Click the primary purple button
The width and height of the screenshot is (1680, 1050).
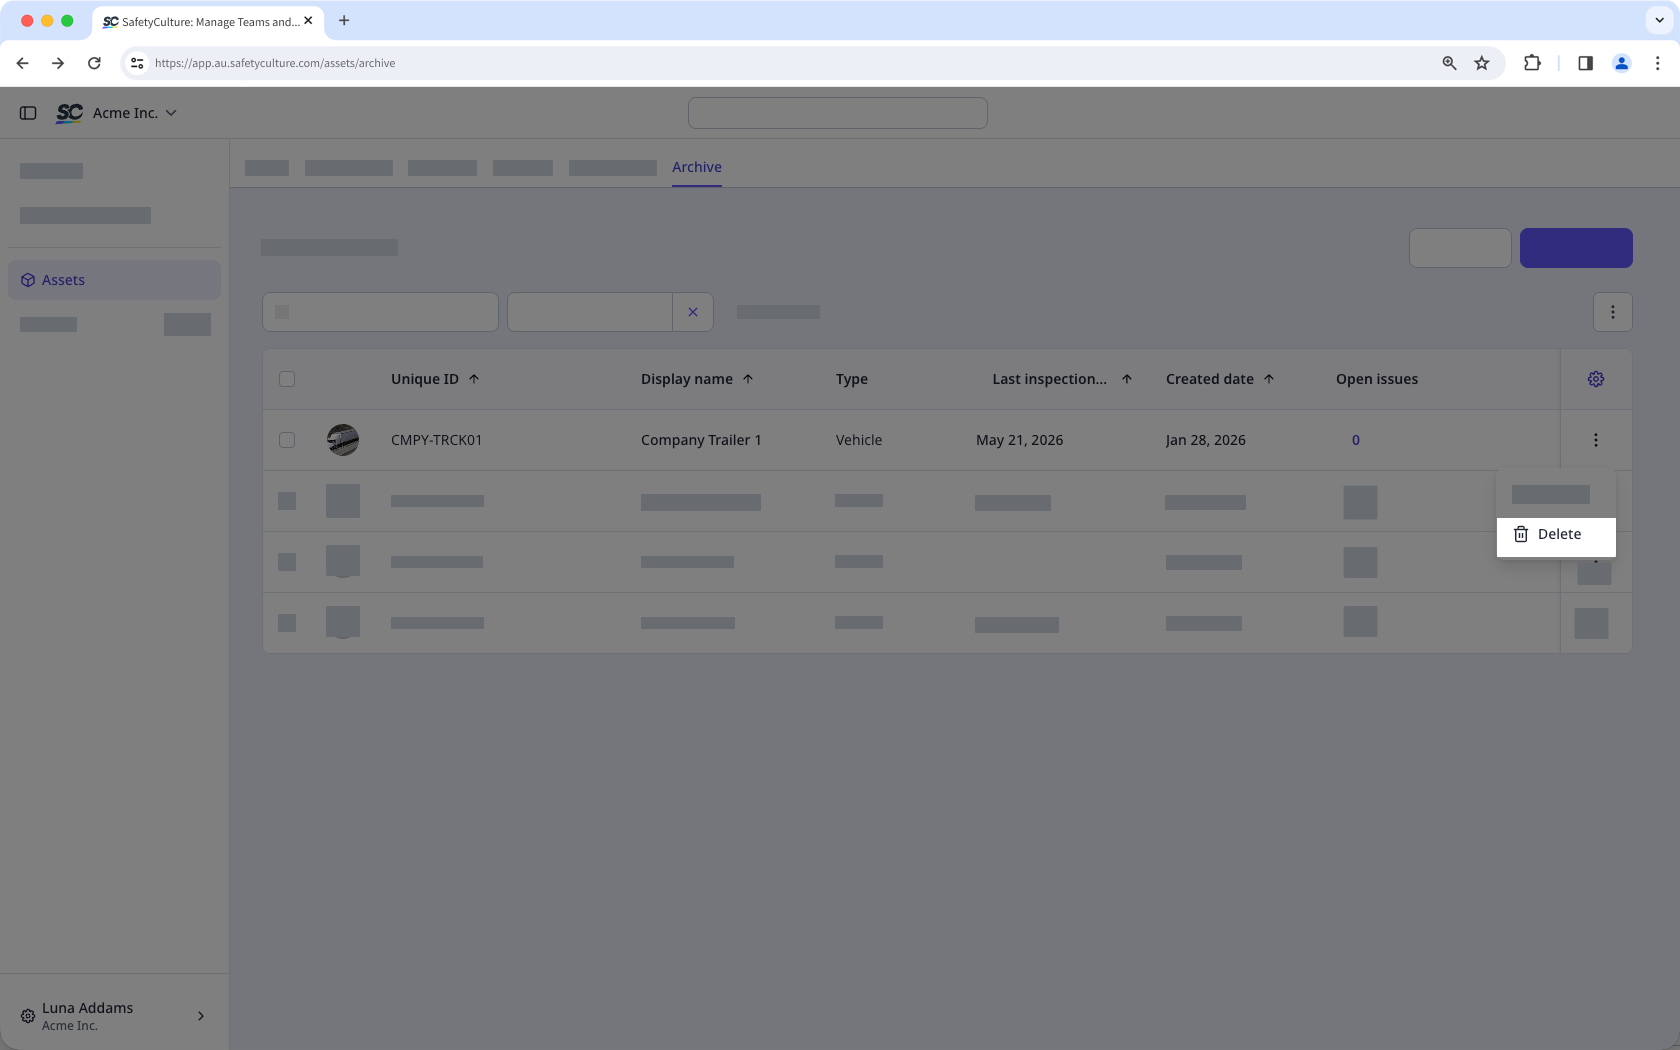tap(1576, 248)
